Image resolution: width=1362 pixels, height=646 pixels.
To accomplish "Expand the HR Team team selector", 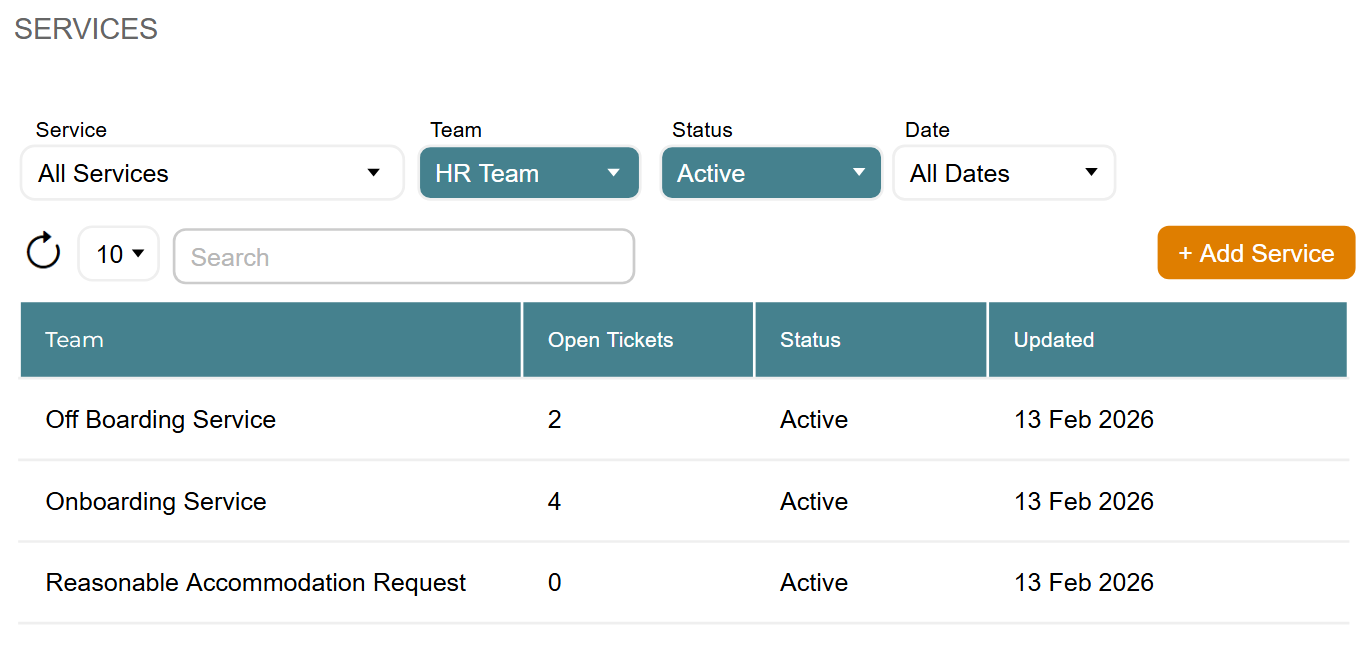I will point(529,172).
